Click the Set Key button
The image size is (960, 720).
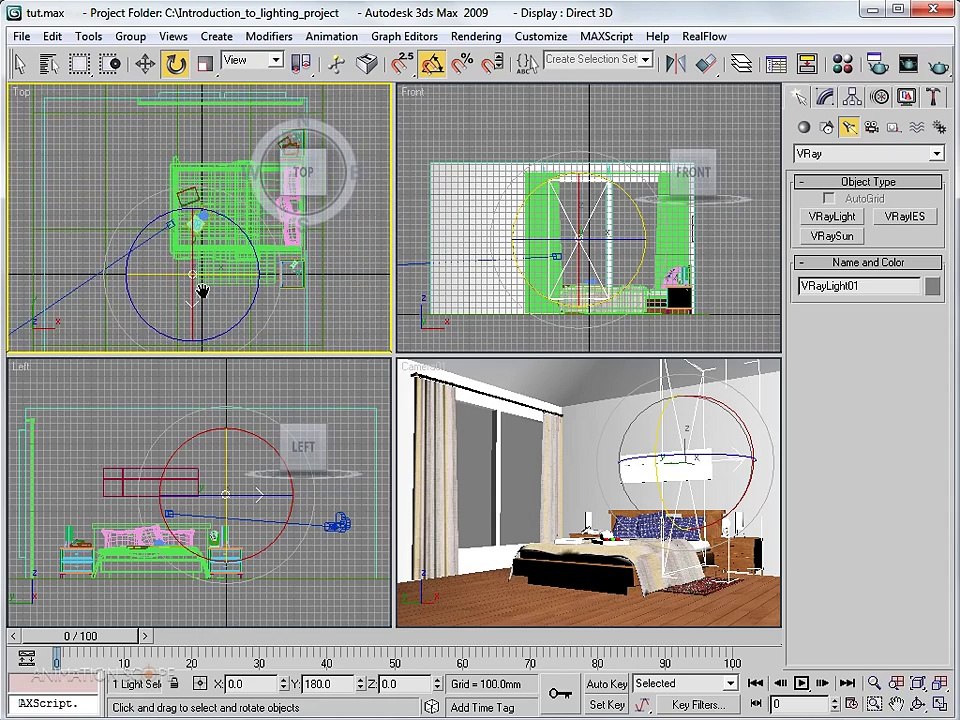coord(606,705)
